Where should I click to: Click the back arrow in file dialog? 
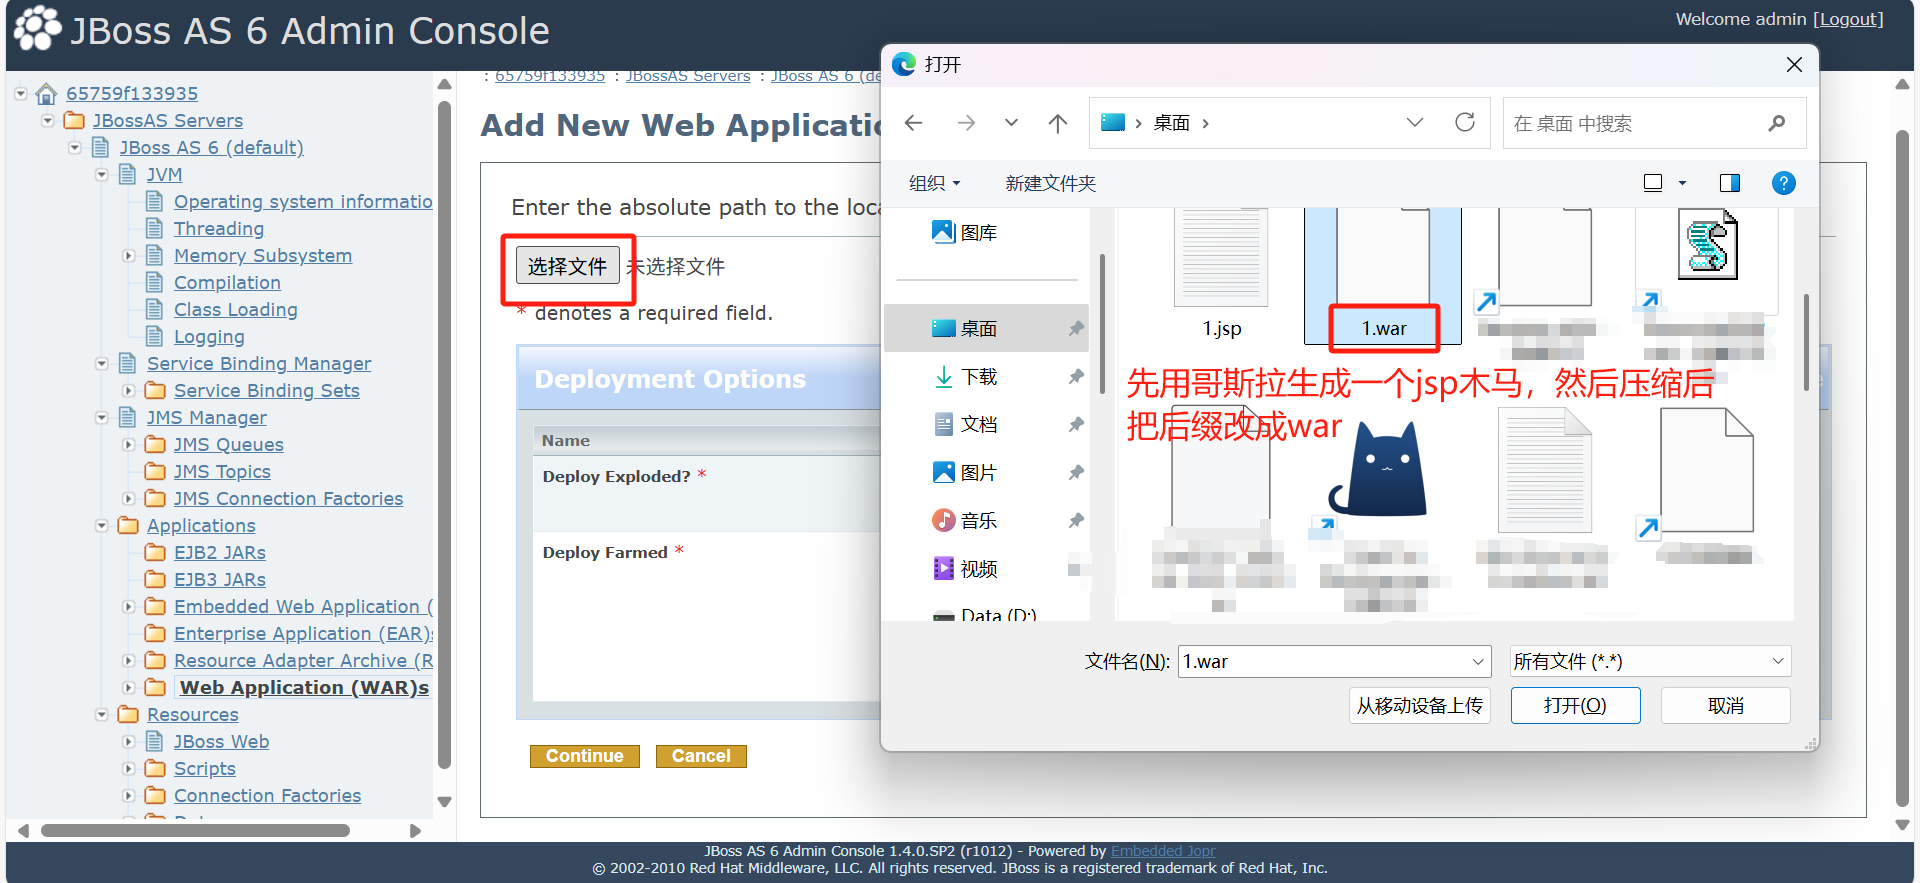click(x=913, y=123)
